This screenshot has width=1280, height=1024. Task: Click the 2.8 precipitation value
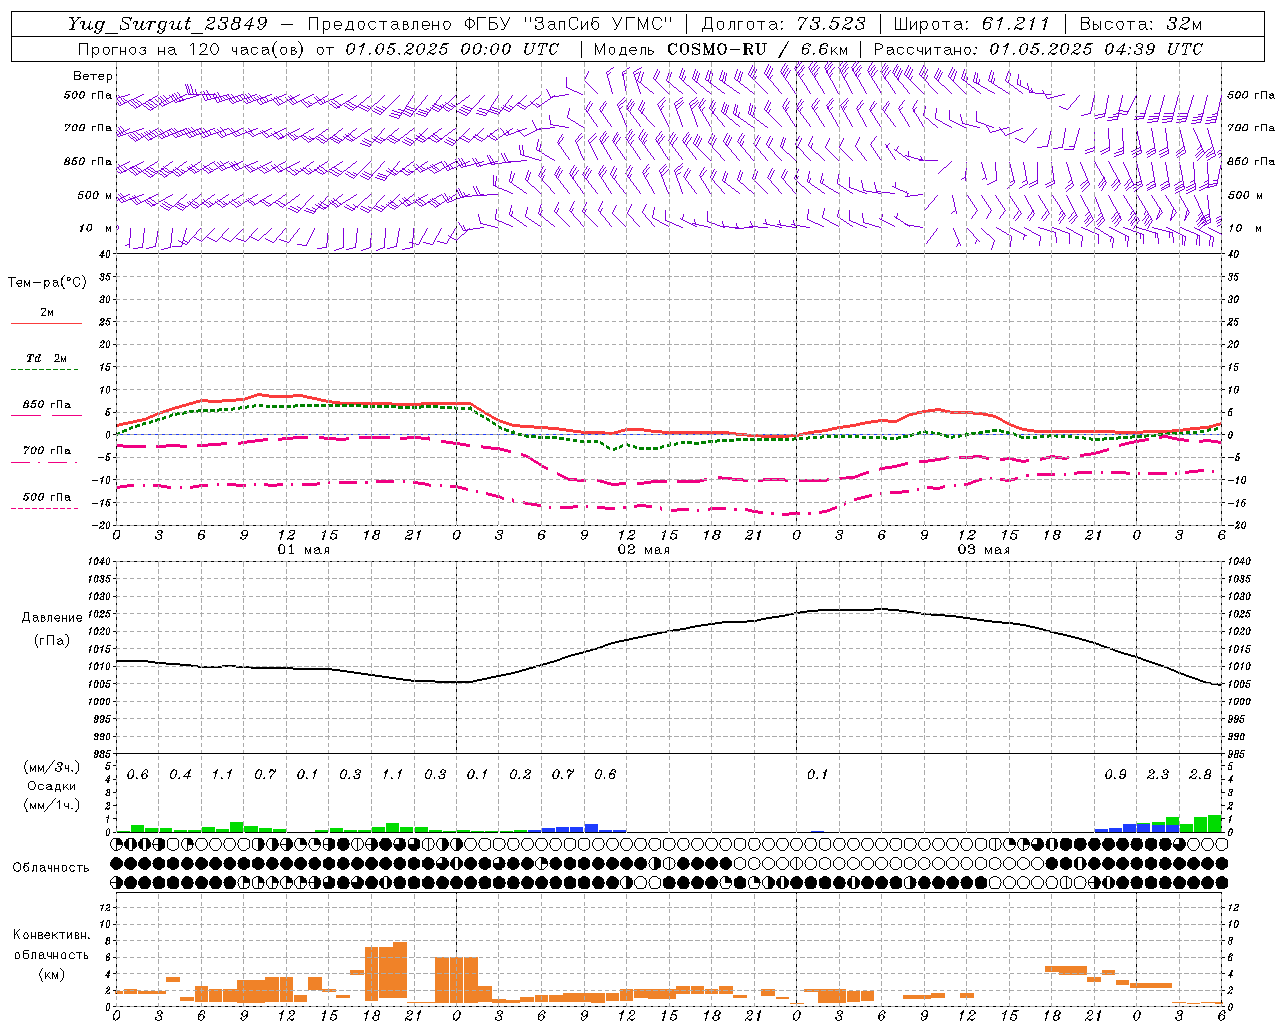pos(1200,775)
